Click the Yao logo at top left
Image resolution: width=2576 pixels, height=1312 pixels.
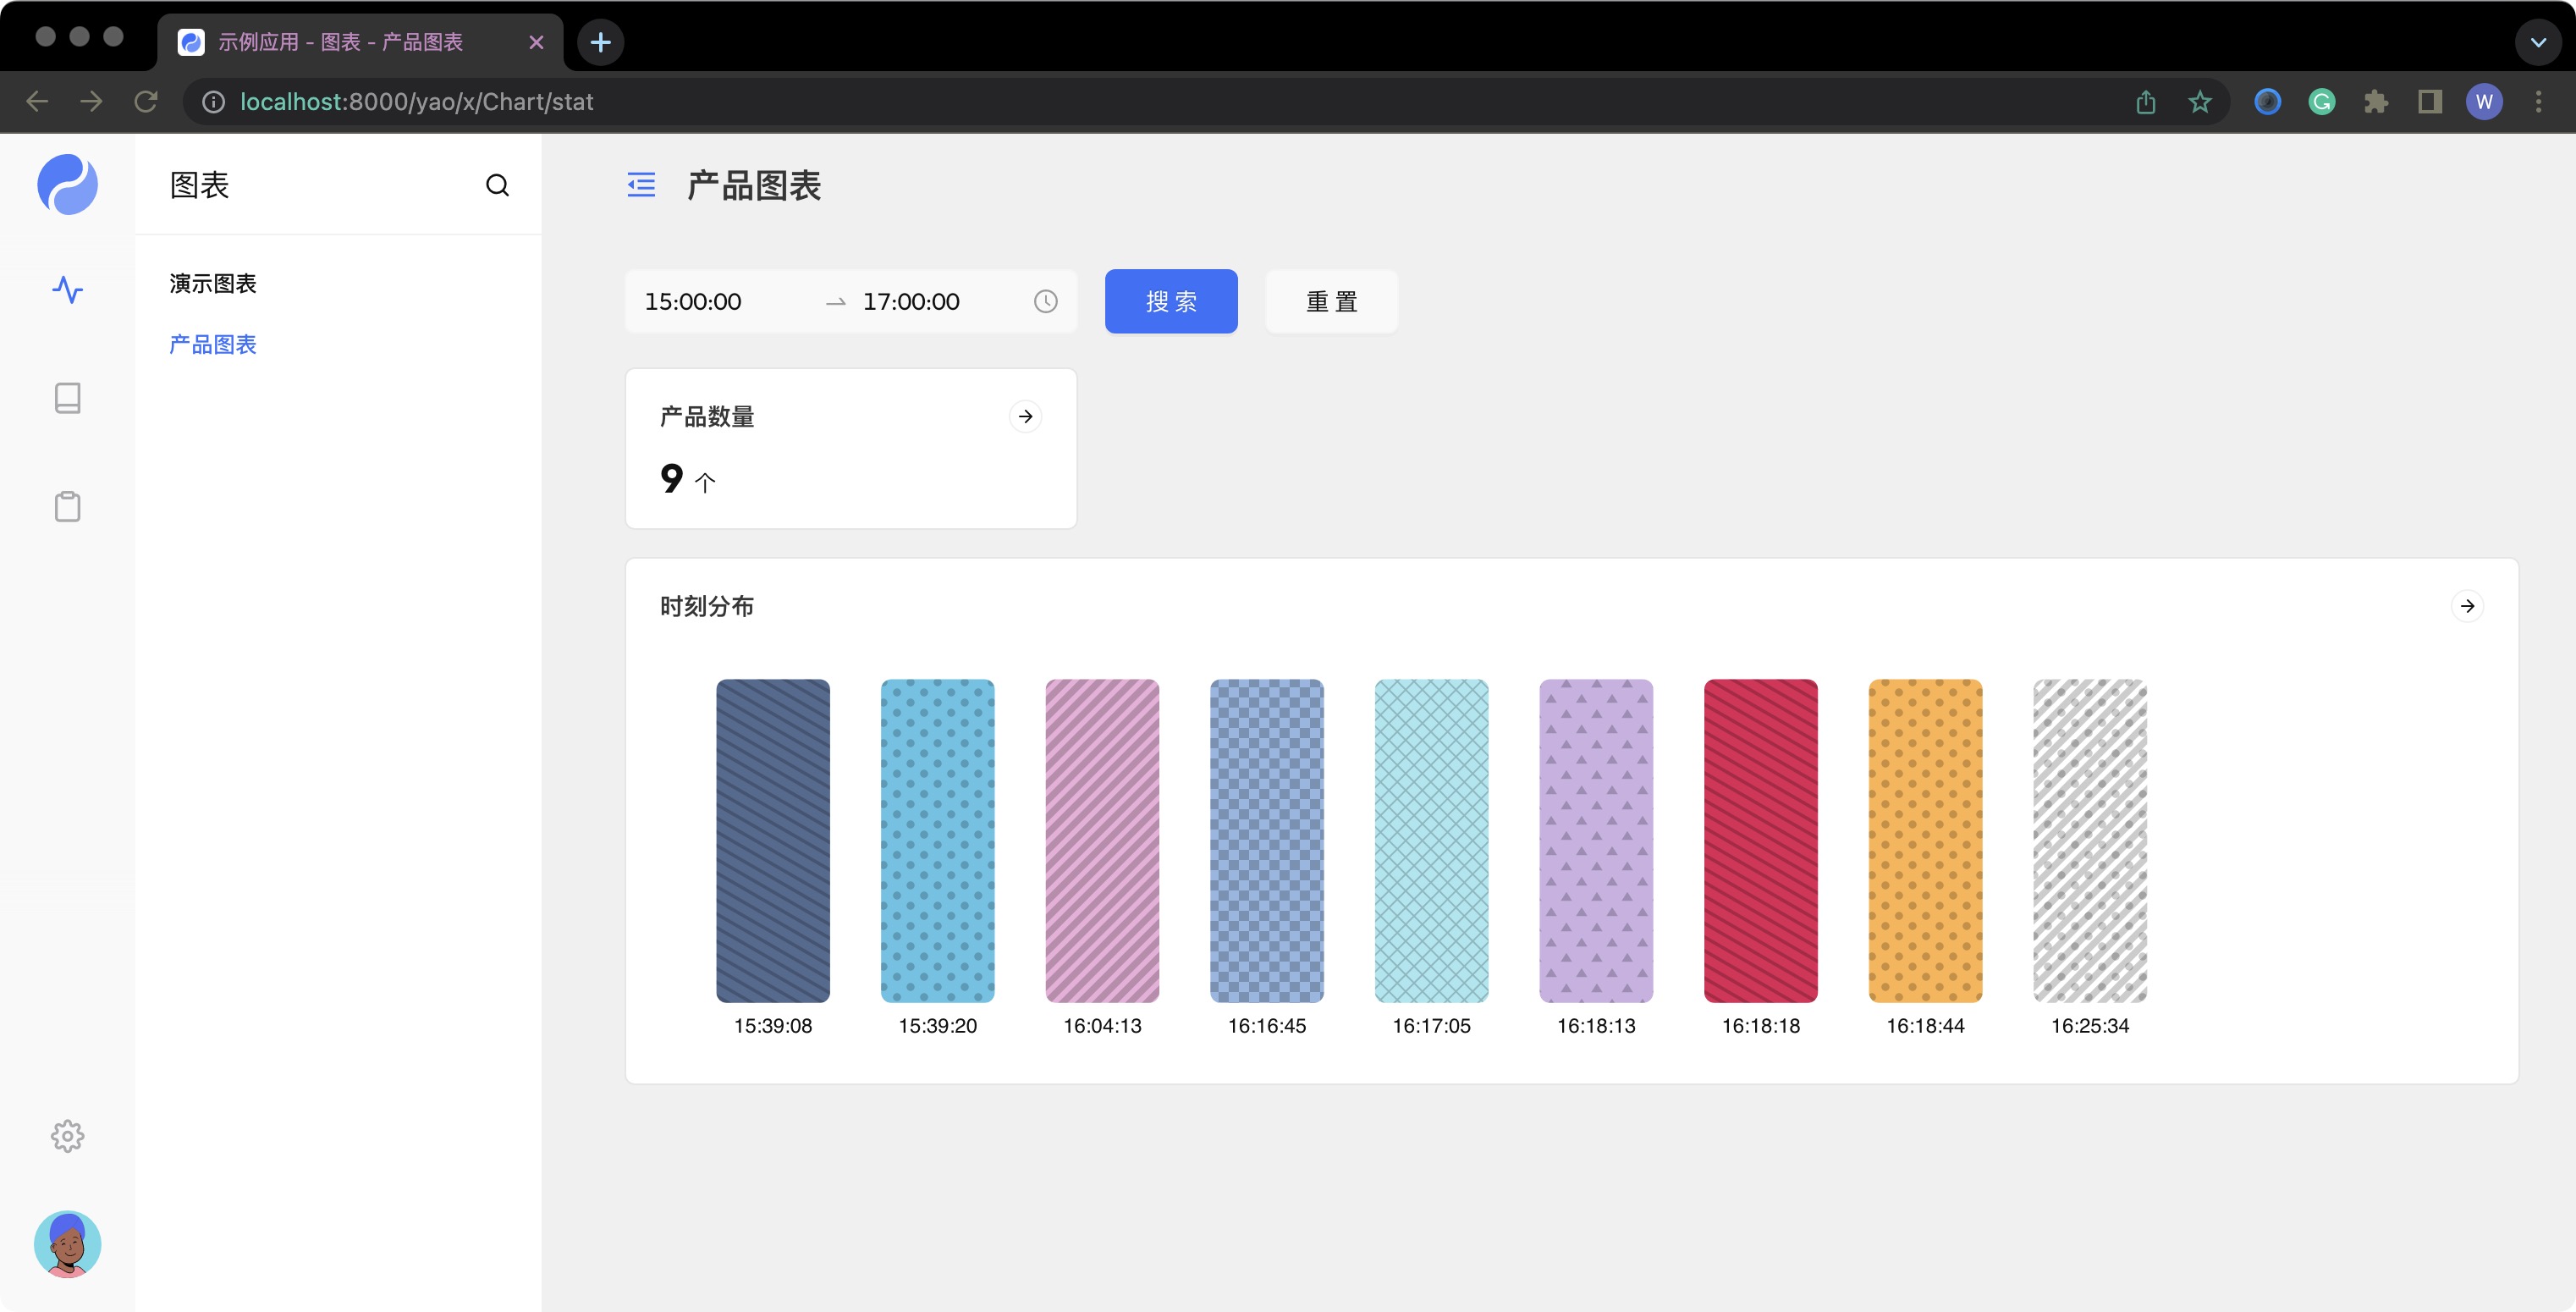67,185
